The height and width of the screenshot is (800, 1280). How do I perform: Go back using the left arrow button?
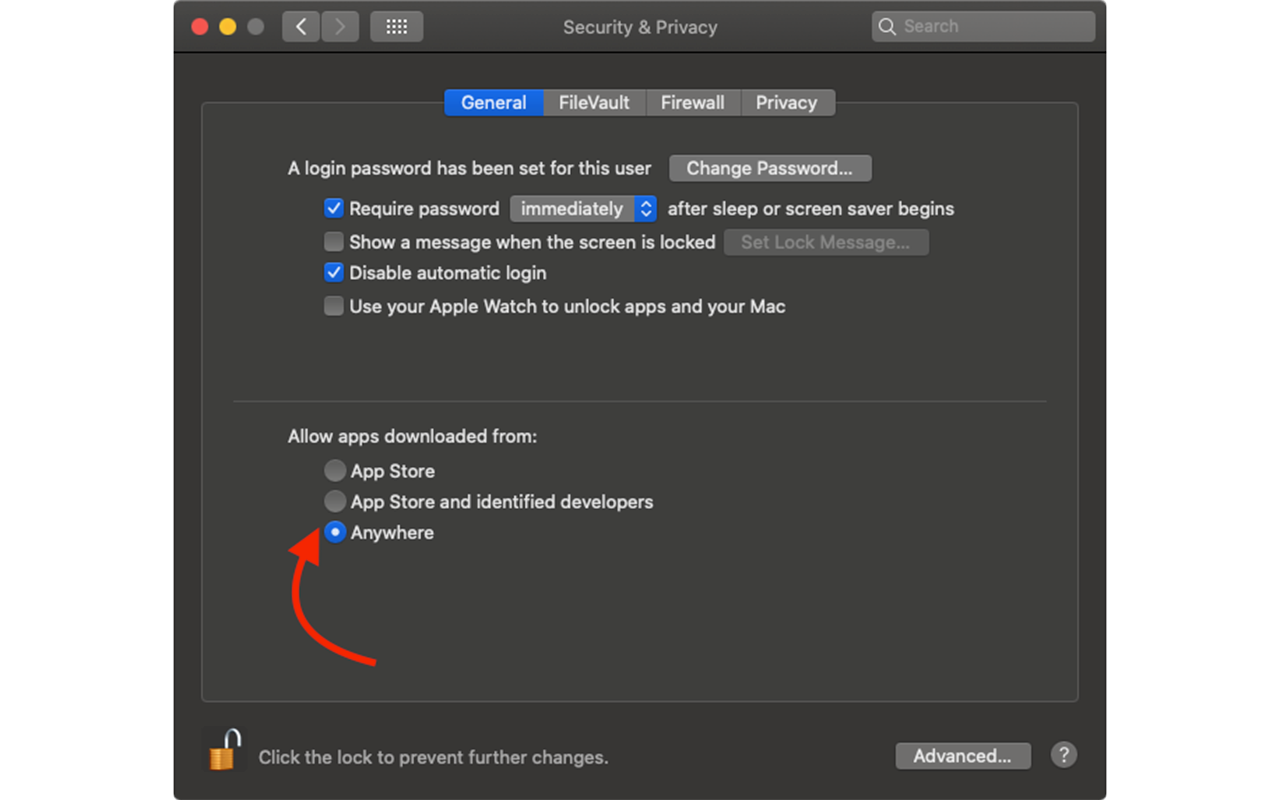coord(301,27)
